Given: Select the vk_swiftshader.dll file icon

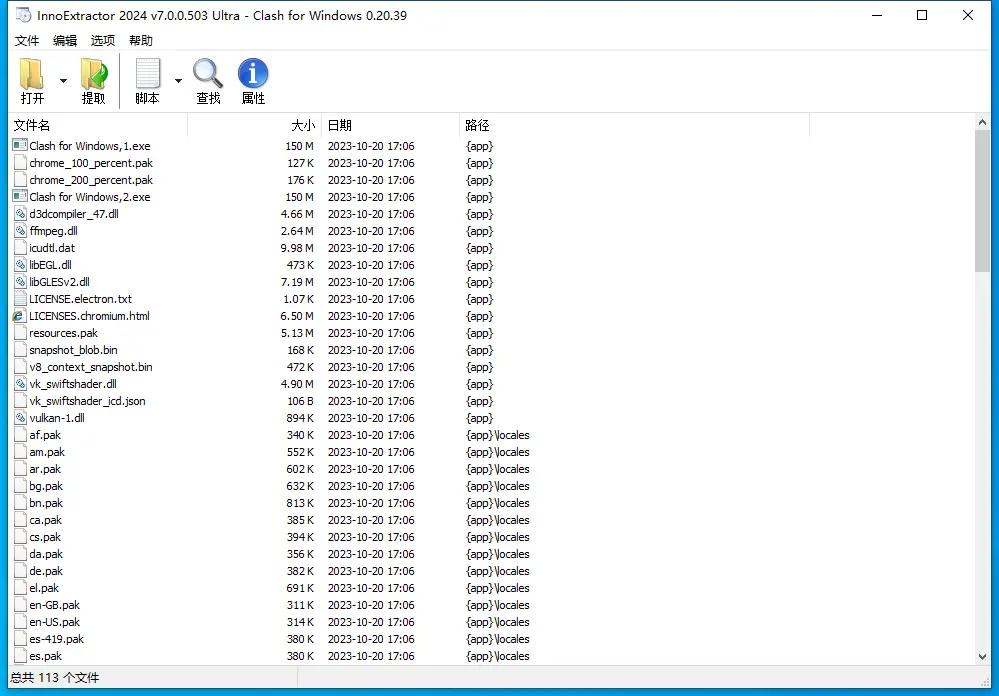Looking at the screenshot, I should (20, 384).
